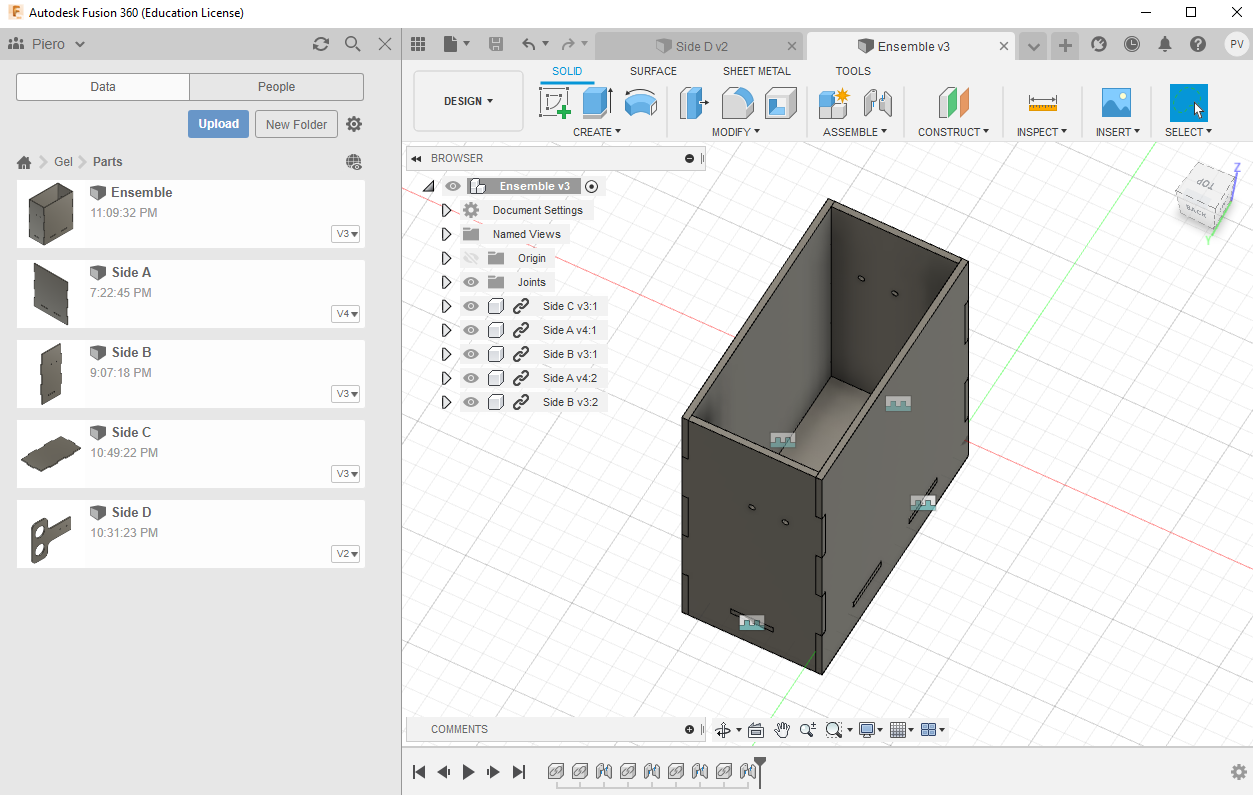The height and width of the screenshot is (795, 1253).
Task: Hide component Side A v4:2
Action: click(471, 378)
